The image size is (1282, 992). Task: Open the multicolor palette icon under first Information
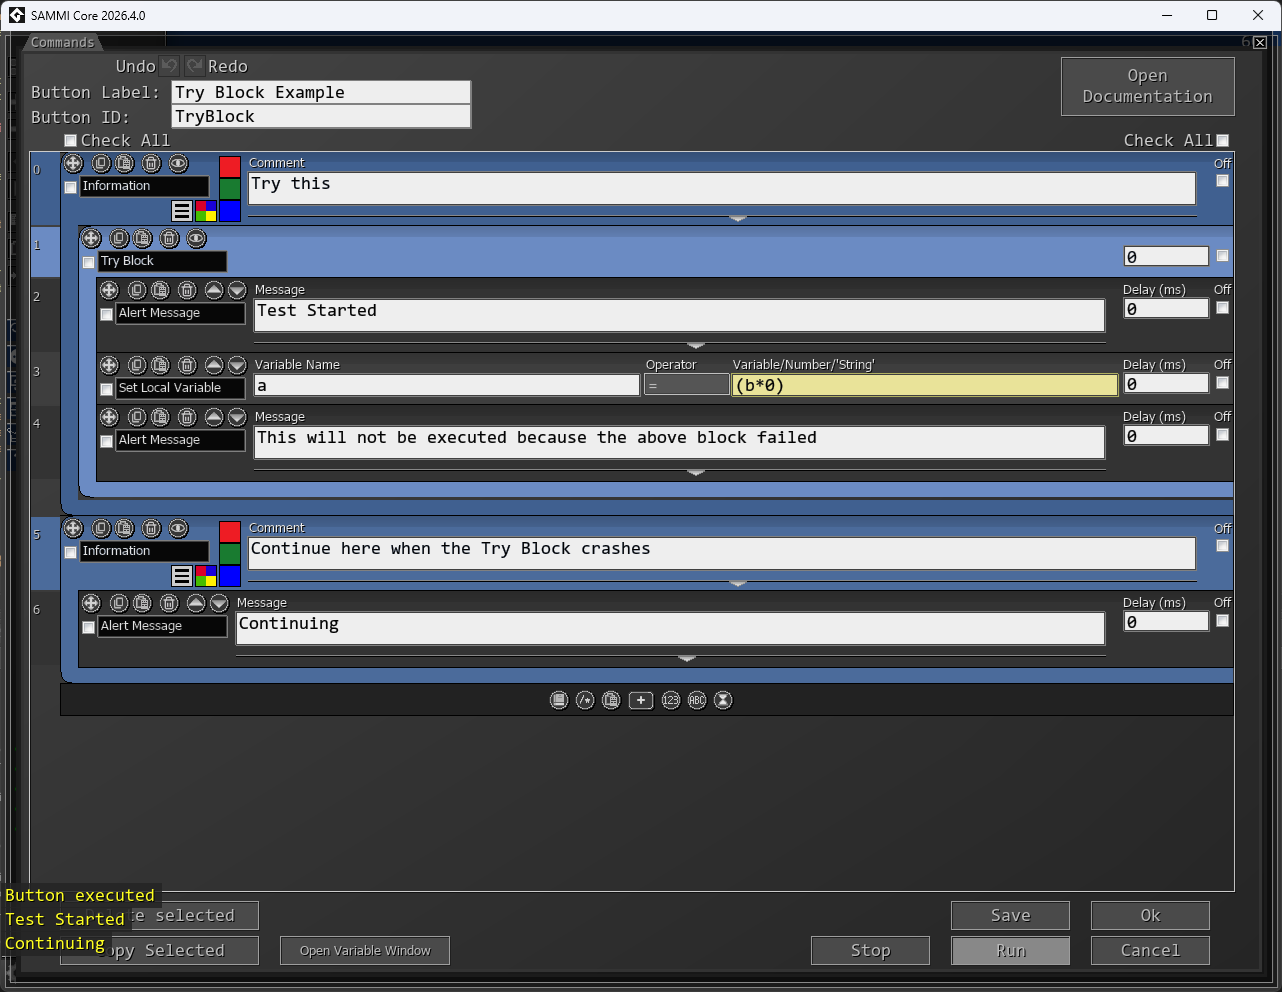pyautogui.click(x=206, y=211)
